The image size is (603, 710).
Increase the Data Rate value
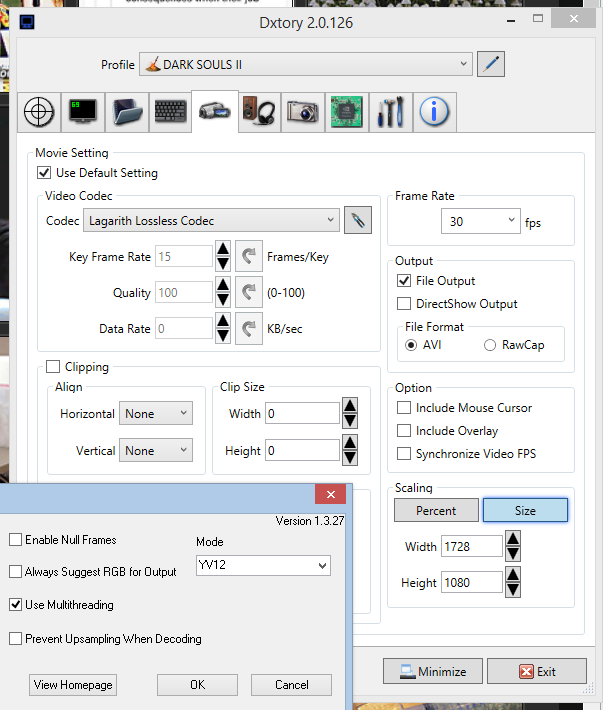pyautogui.click(x=223, y=321)
